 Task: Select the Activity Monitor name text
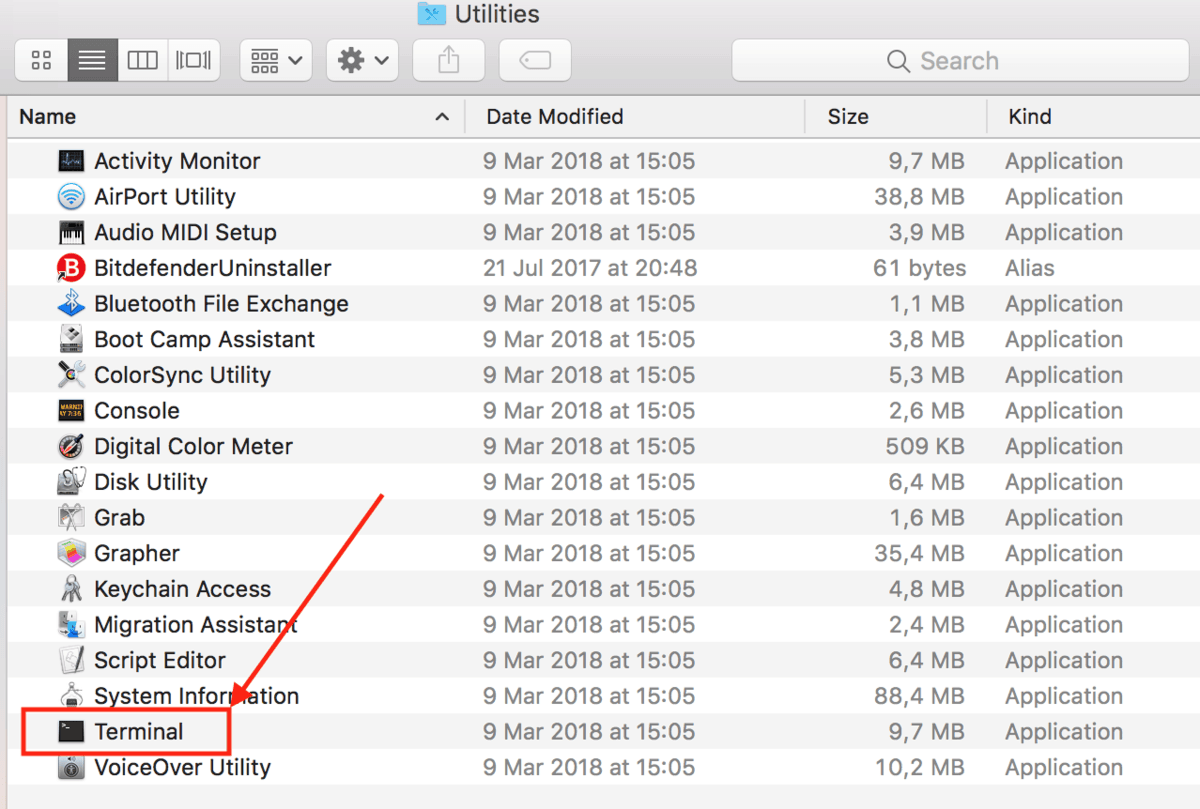pos(177,161)
